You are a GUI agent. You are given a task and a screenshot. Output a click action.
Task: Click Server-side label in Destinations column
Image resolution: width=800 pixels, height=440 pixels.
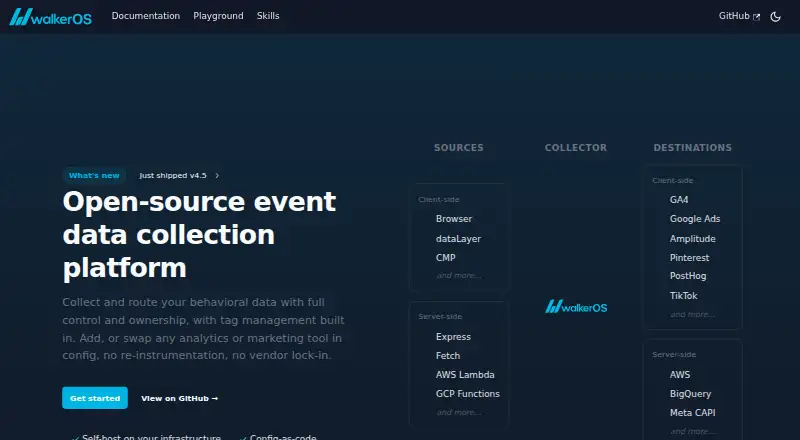pyautogui.click(x=674, y=354)
